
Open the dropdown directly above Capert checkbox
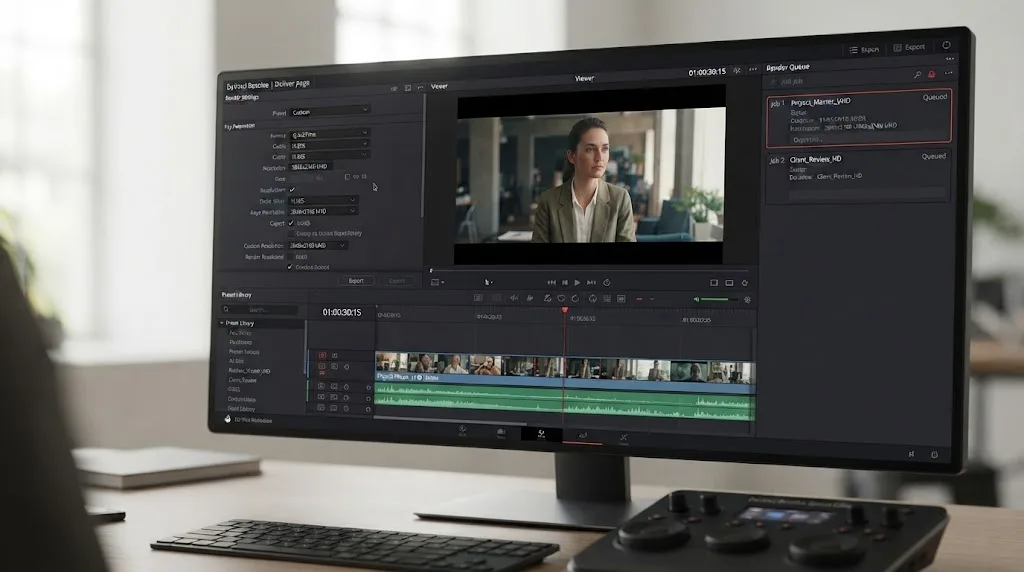click(323, 212)
